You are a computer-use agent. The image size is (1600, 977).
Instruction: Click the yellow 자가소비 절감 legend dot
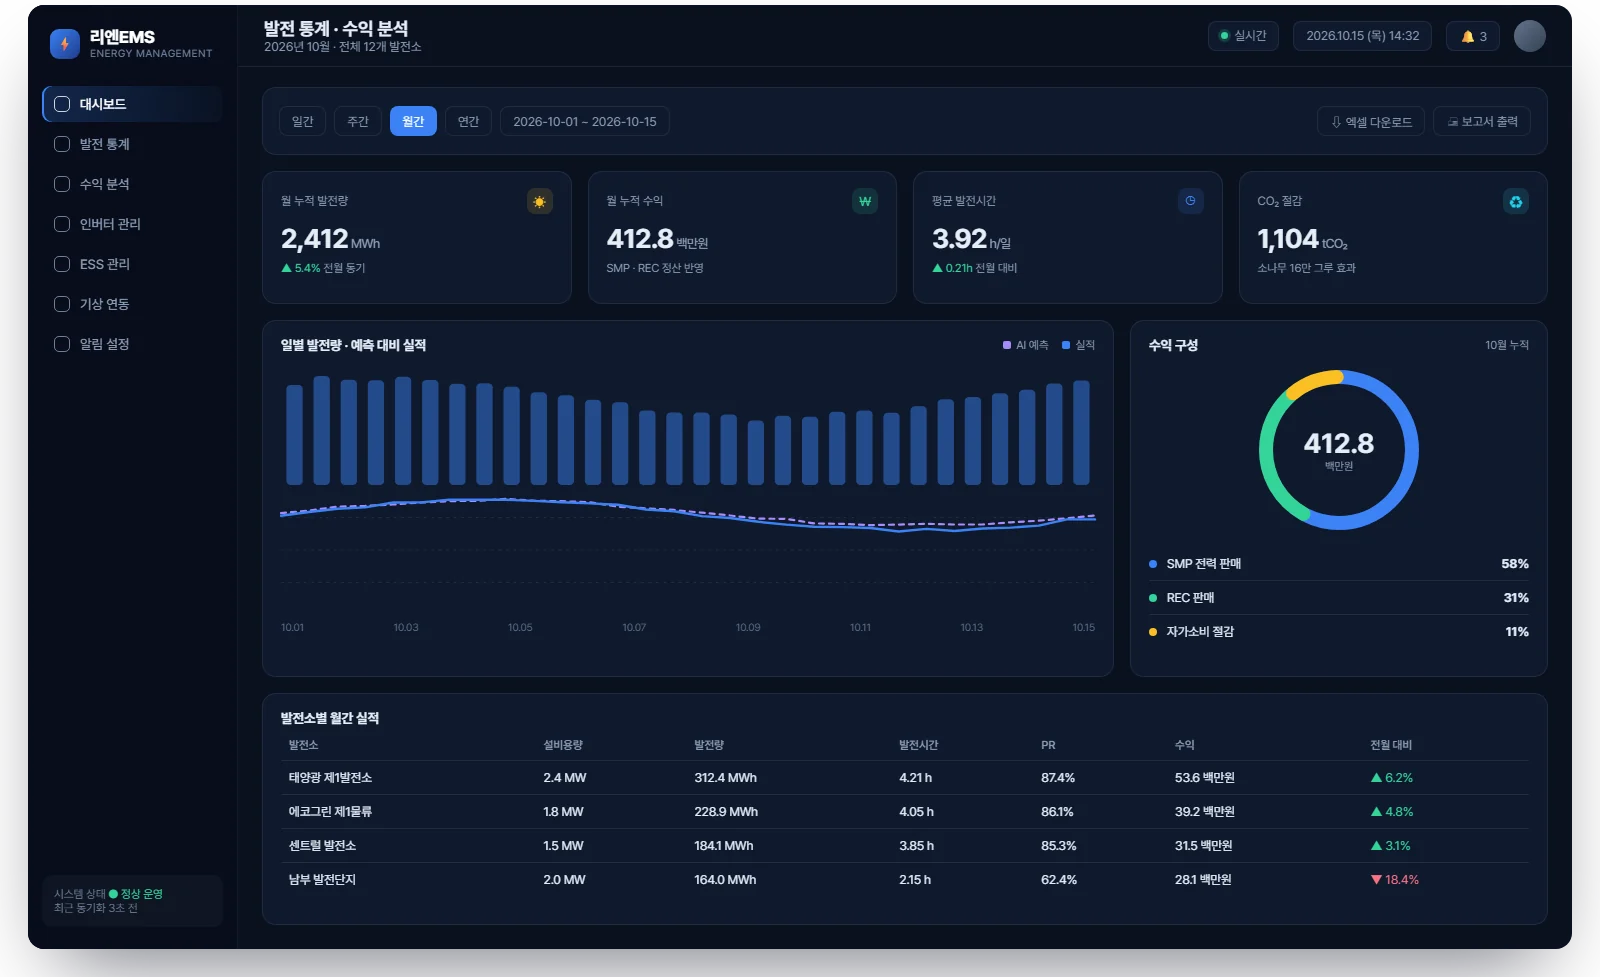(x=1153, y=632)
